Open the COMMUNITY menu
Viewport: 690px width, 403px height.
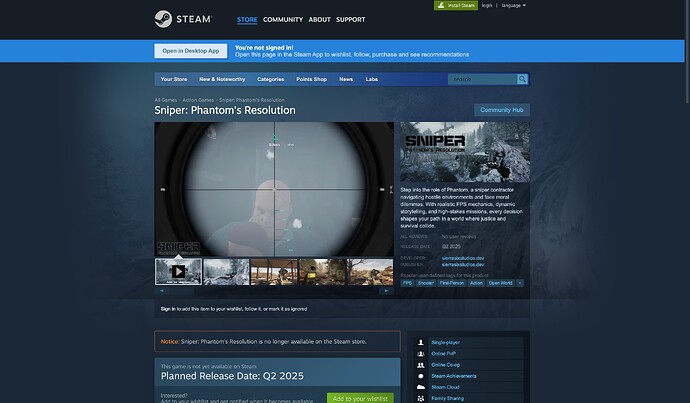tap(283, 19)
